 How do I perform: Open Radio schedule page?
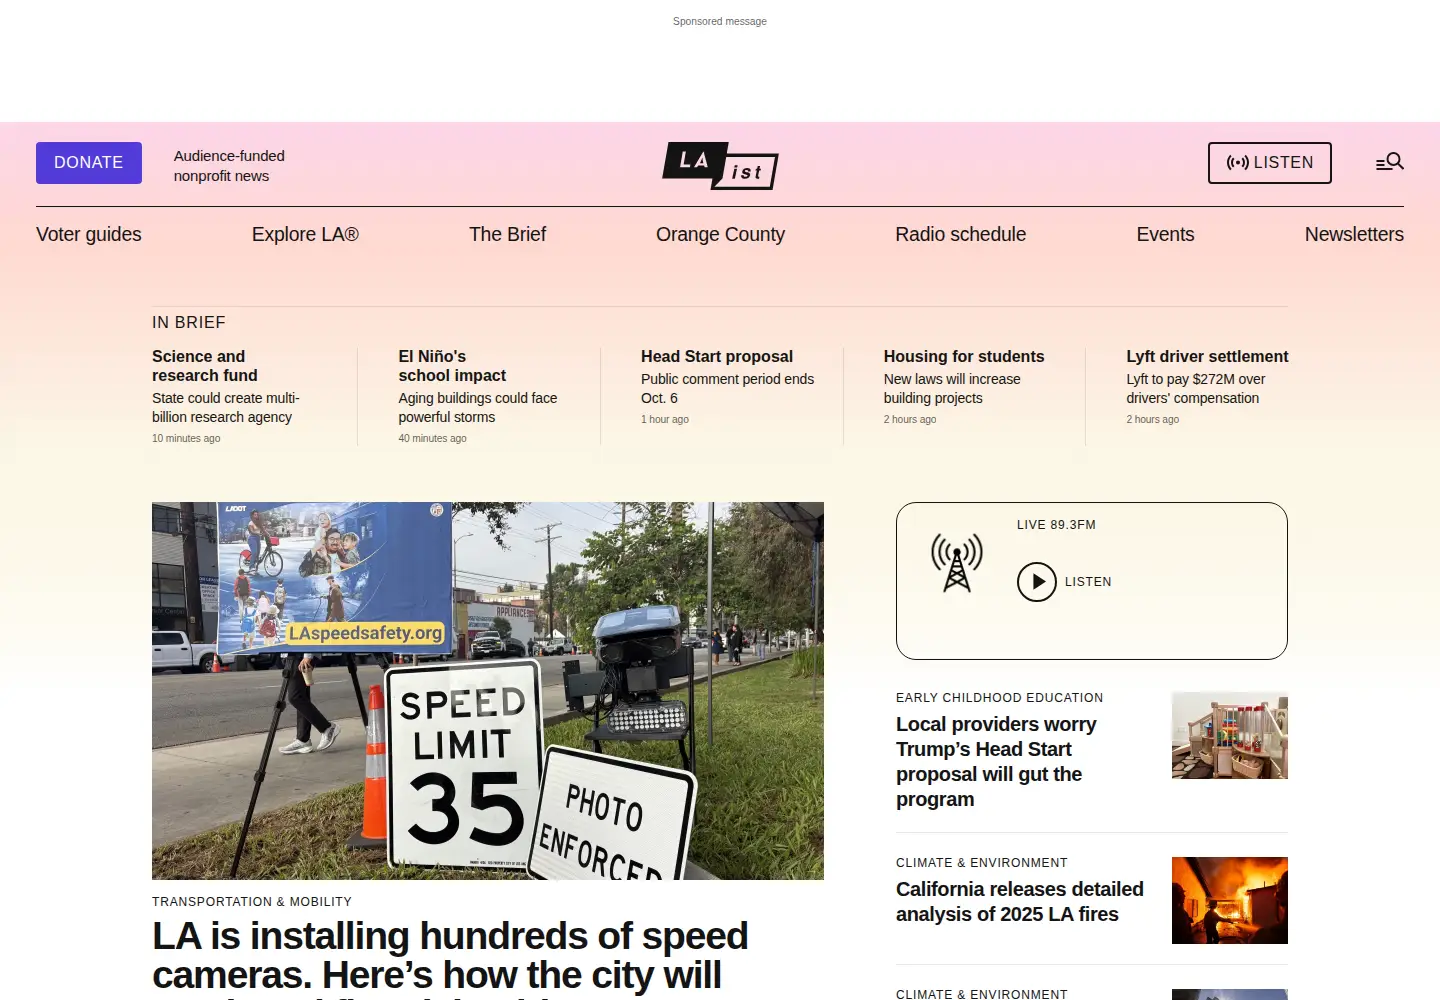[960, 234]
